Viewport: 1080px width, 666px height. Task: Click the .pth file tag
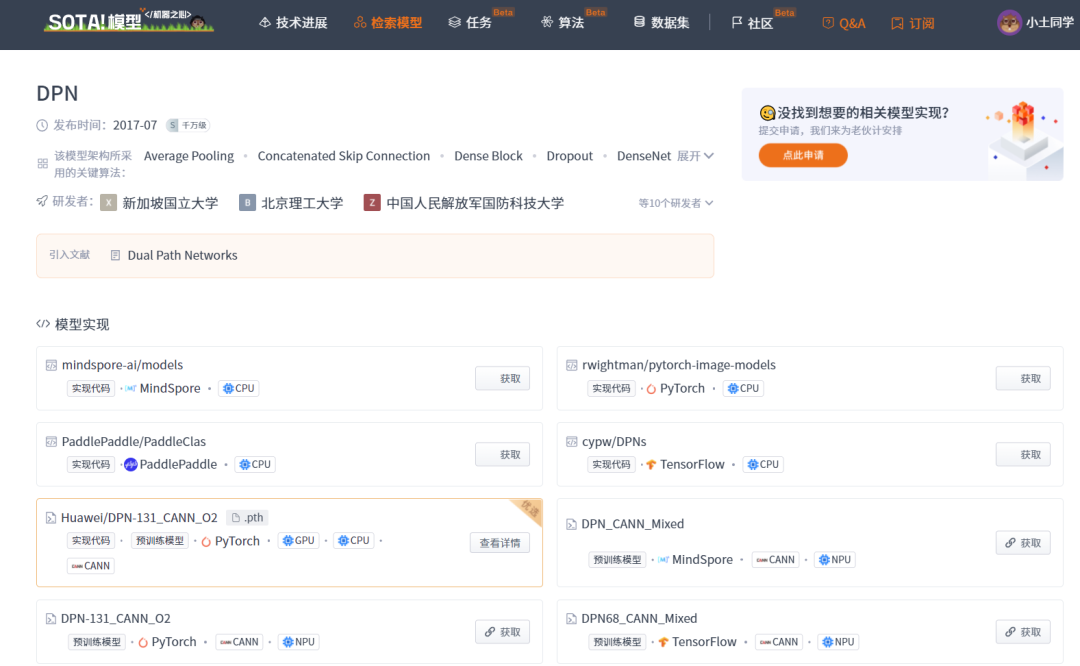pos(247,517)
